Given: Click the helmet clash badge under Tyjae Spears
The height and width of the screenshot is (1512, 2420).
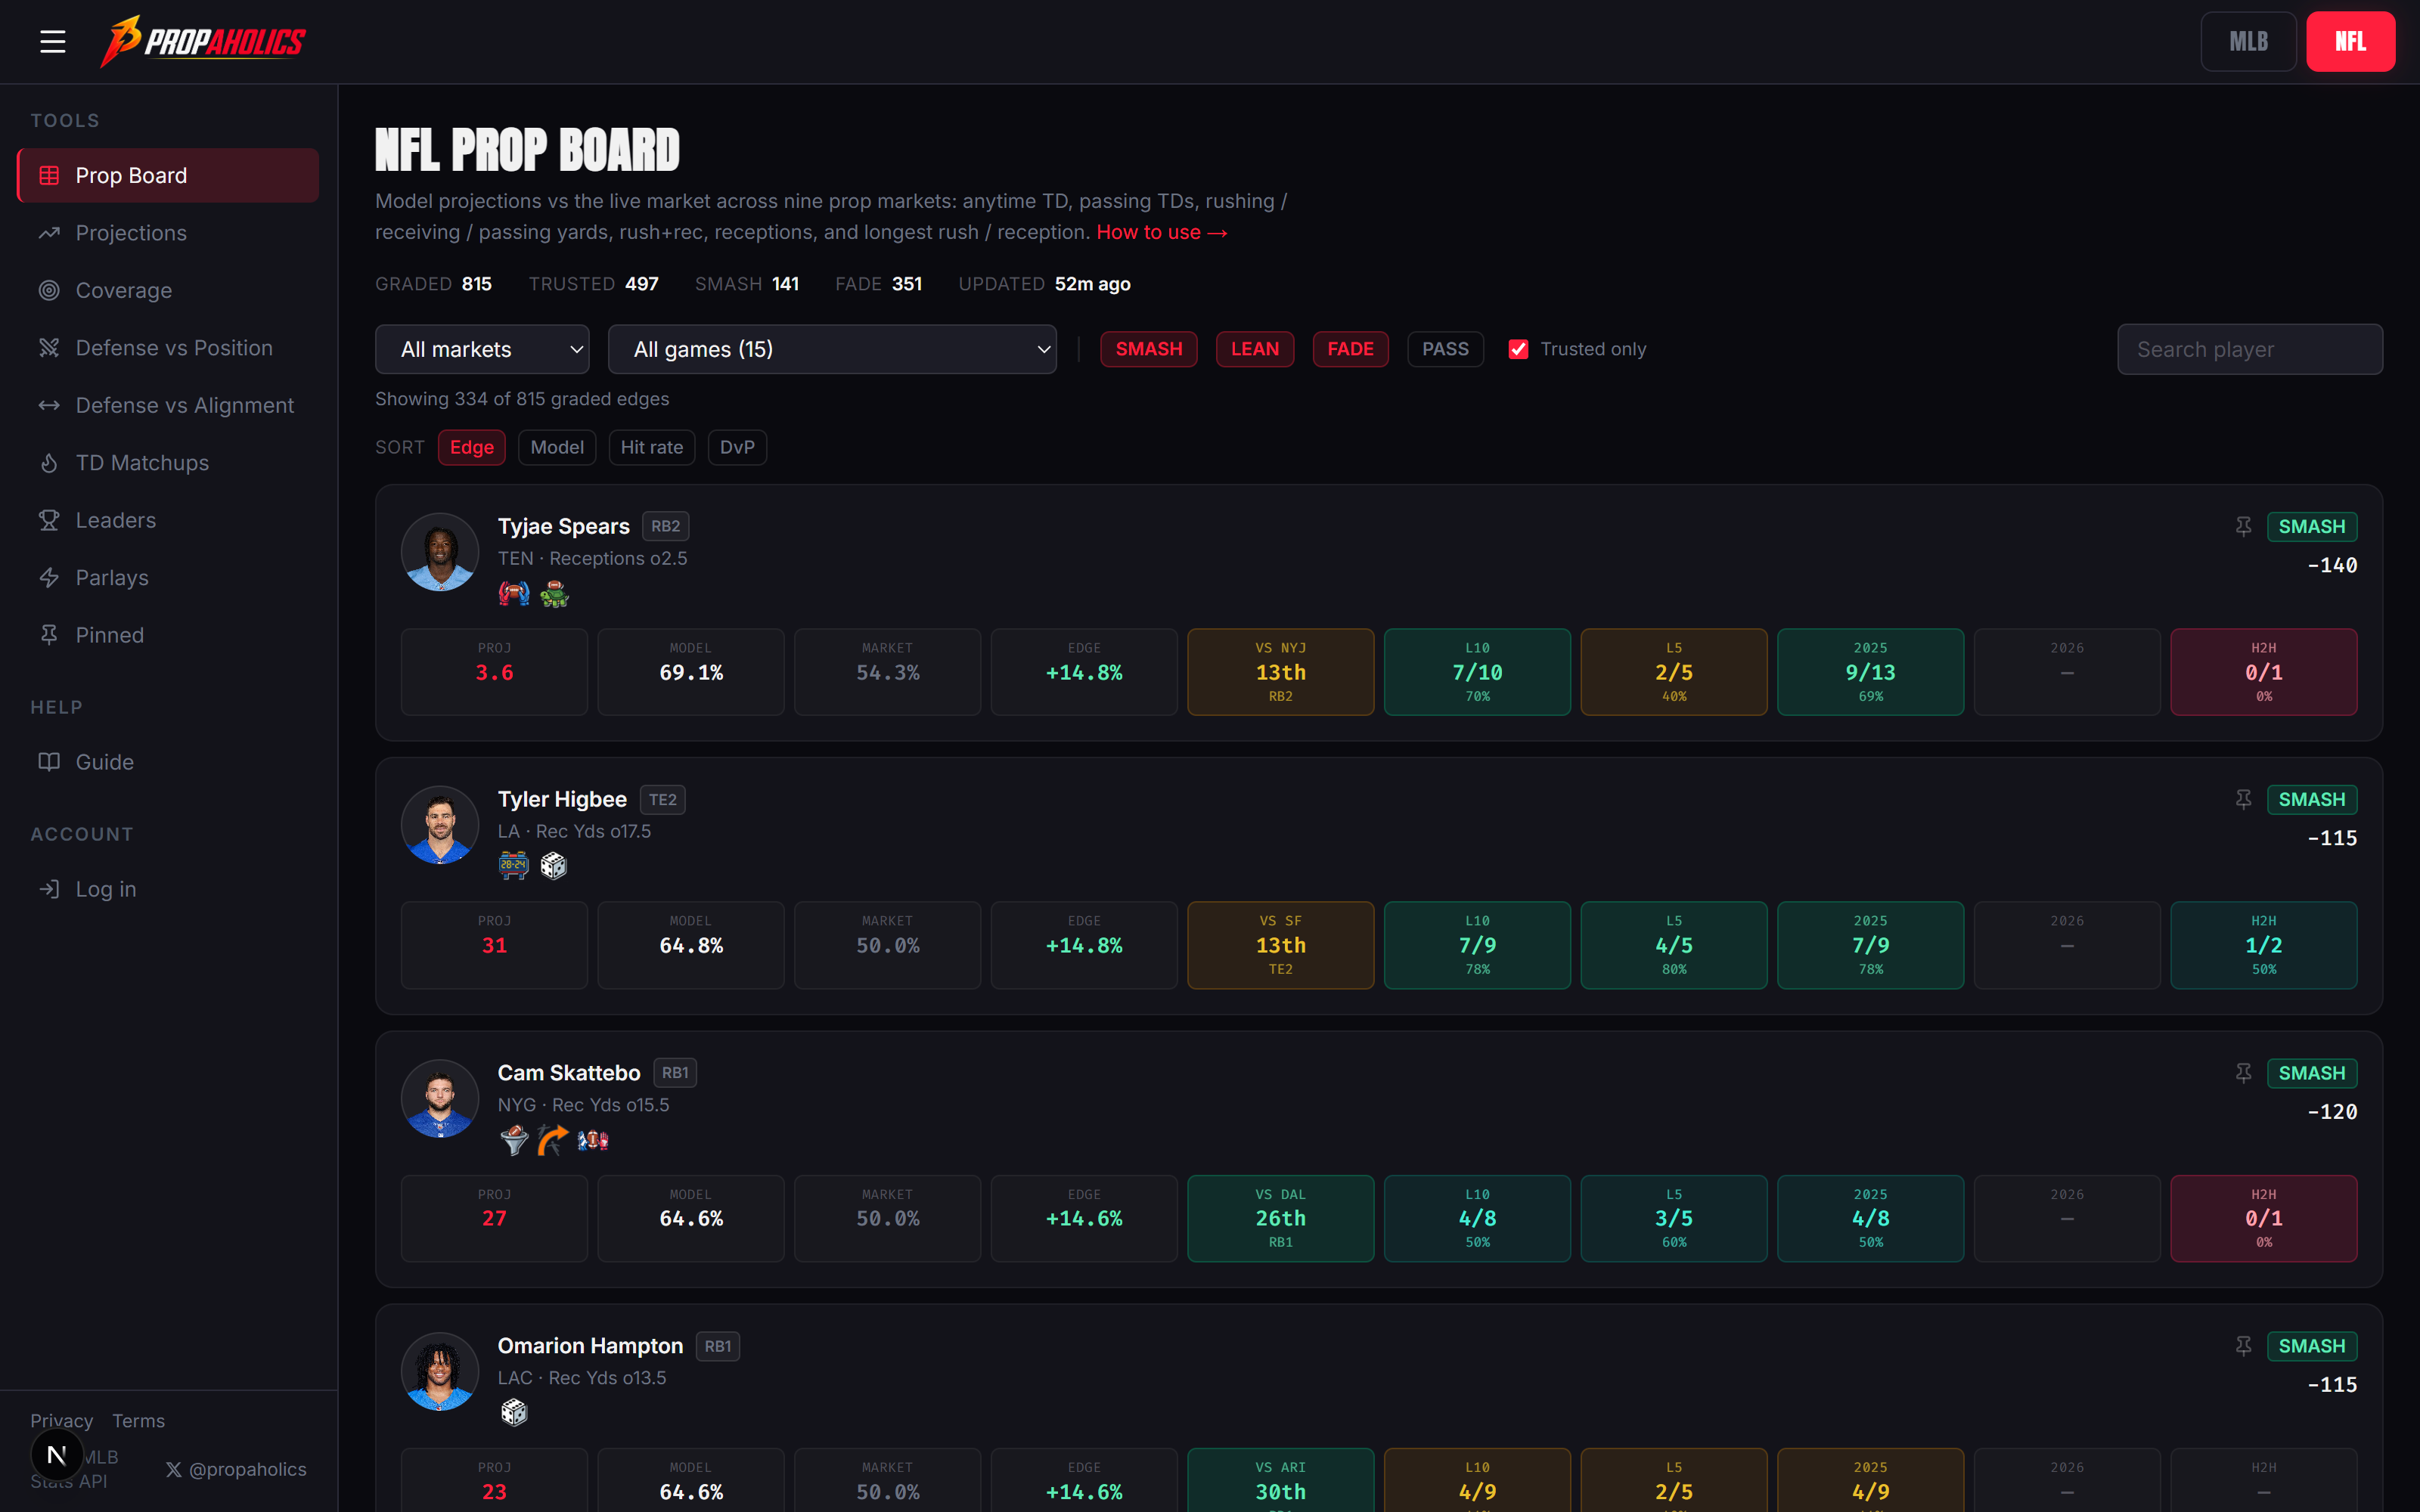Looking at the screenshot, I should point(514,594).
